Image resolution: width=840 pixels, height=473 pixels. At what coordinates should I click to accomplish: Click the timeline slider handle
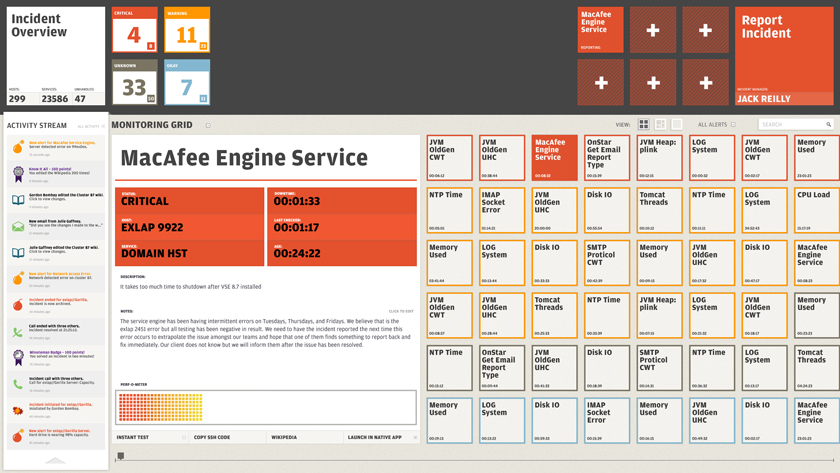click(x=121, y=456)
